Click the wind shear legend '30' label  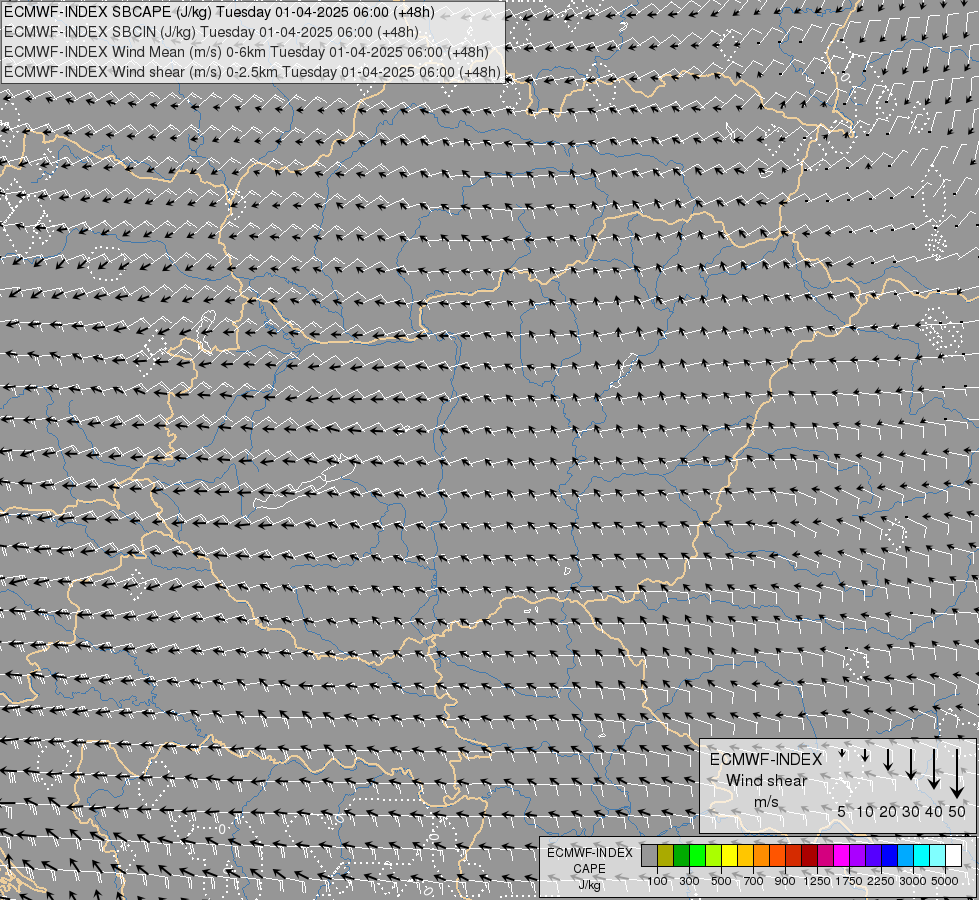911,811
